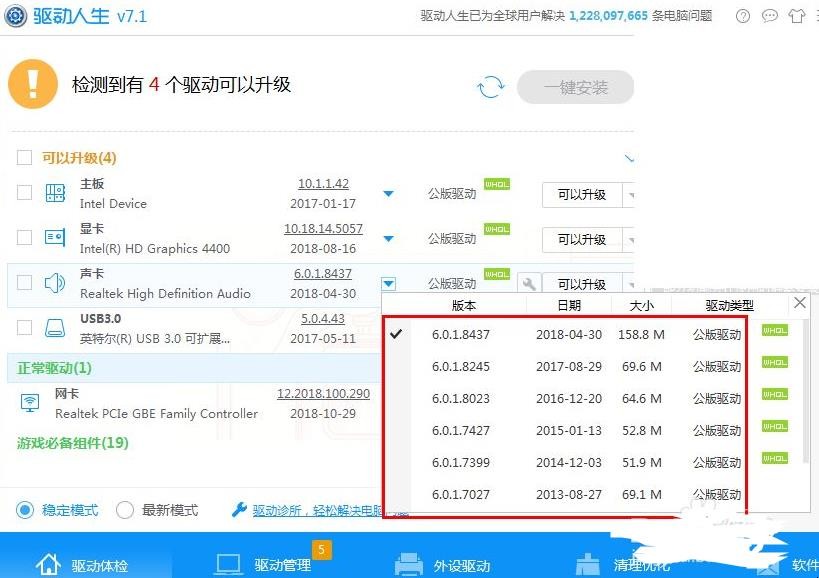
Task: Select the 稳定模式 radio button
Action: click(25, 510)
